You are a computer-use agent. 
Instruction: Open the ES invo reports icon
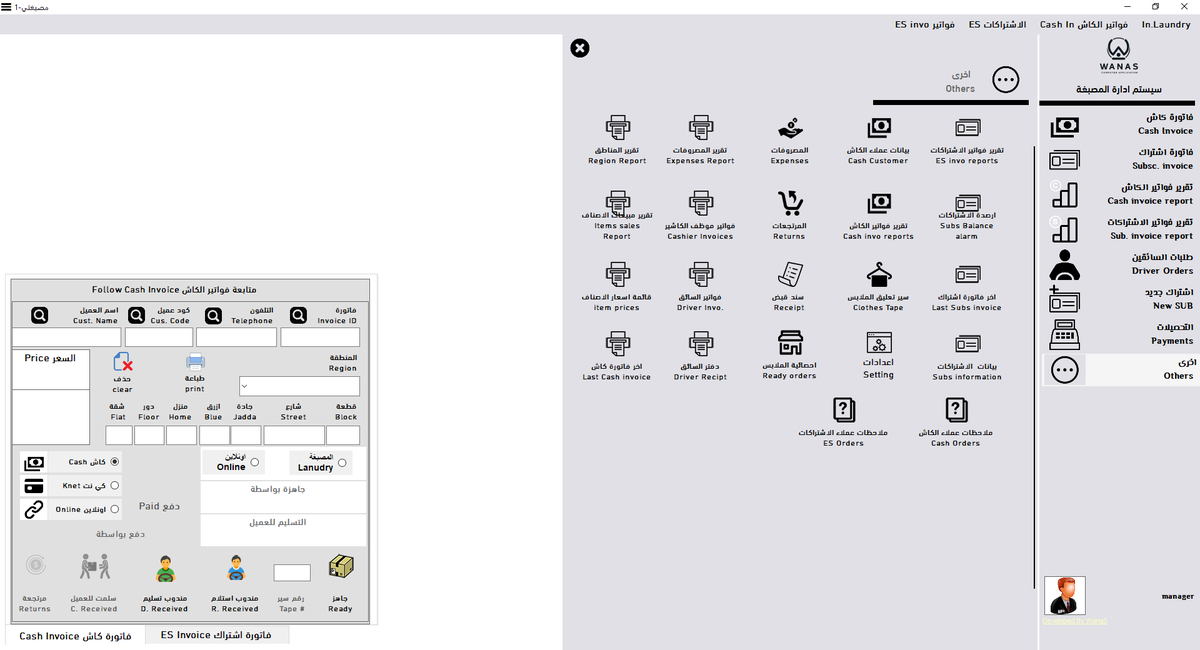(x=967, y=128)
